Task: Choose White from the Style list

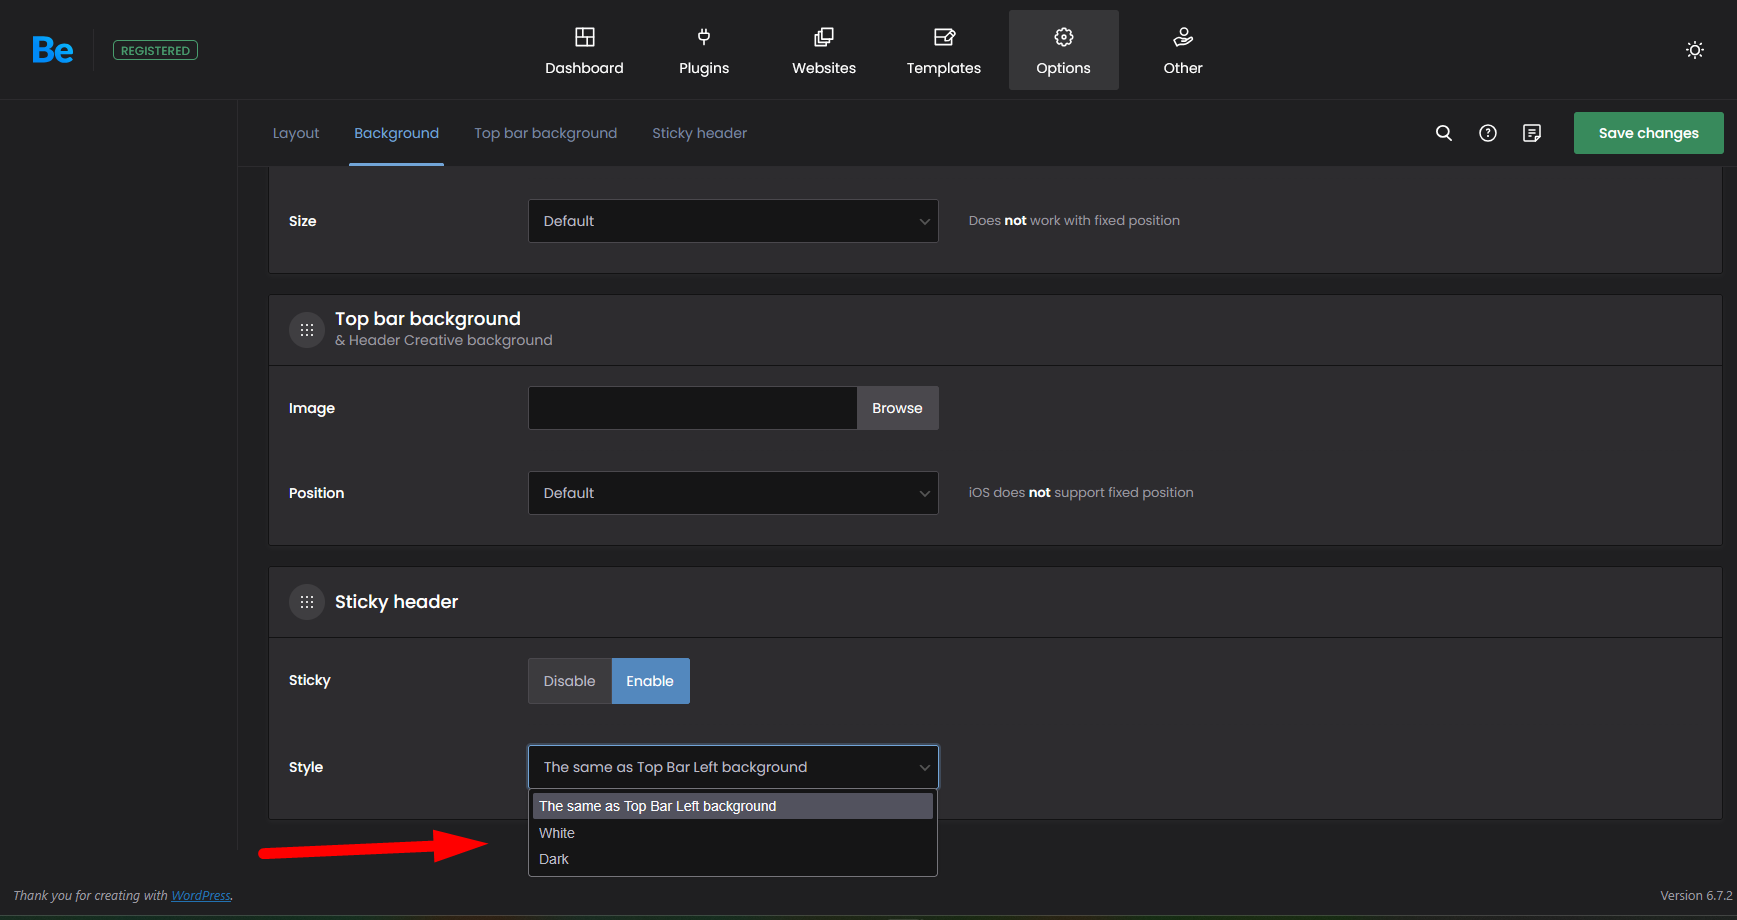Action: pos(557,833)
